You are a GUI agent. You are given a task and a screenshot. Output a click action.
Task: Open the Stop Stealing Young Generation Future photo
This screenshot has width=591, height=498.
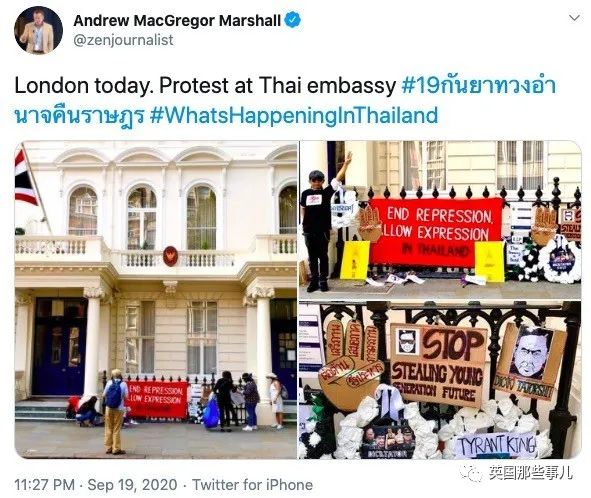click(440, 380)
